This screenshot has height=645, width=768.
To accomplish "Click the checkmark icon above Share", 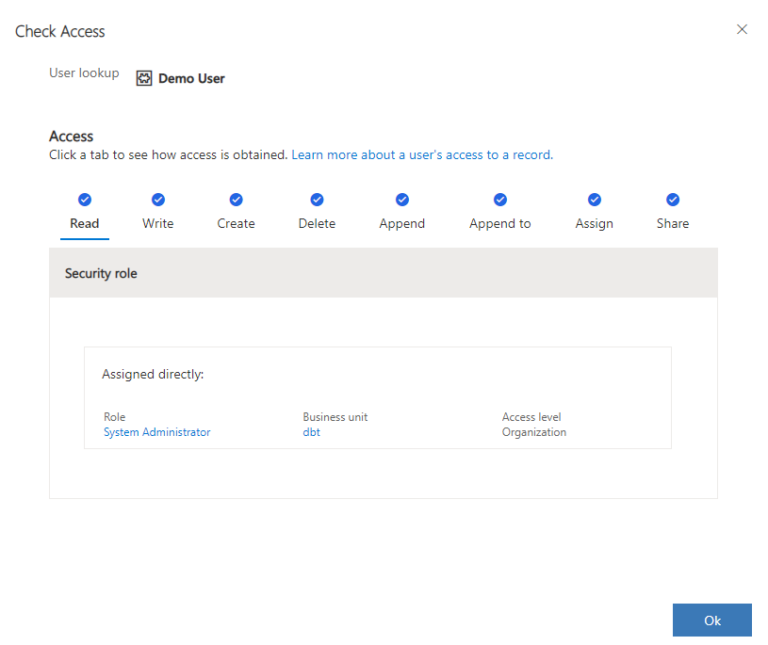I will (672, 200).
